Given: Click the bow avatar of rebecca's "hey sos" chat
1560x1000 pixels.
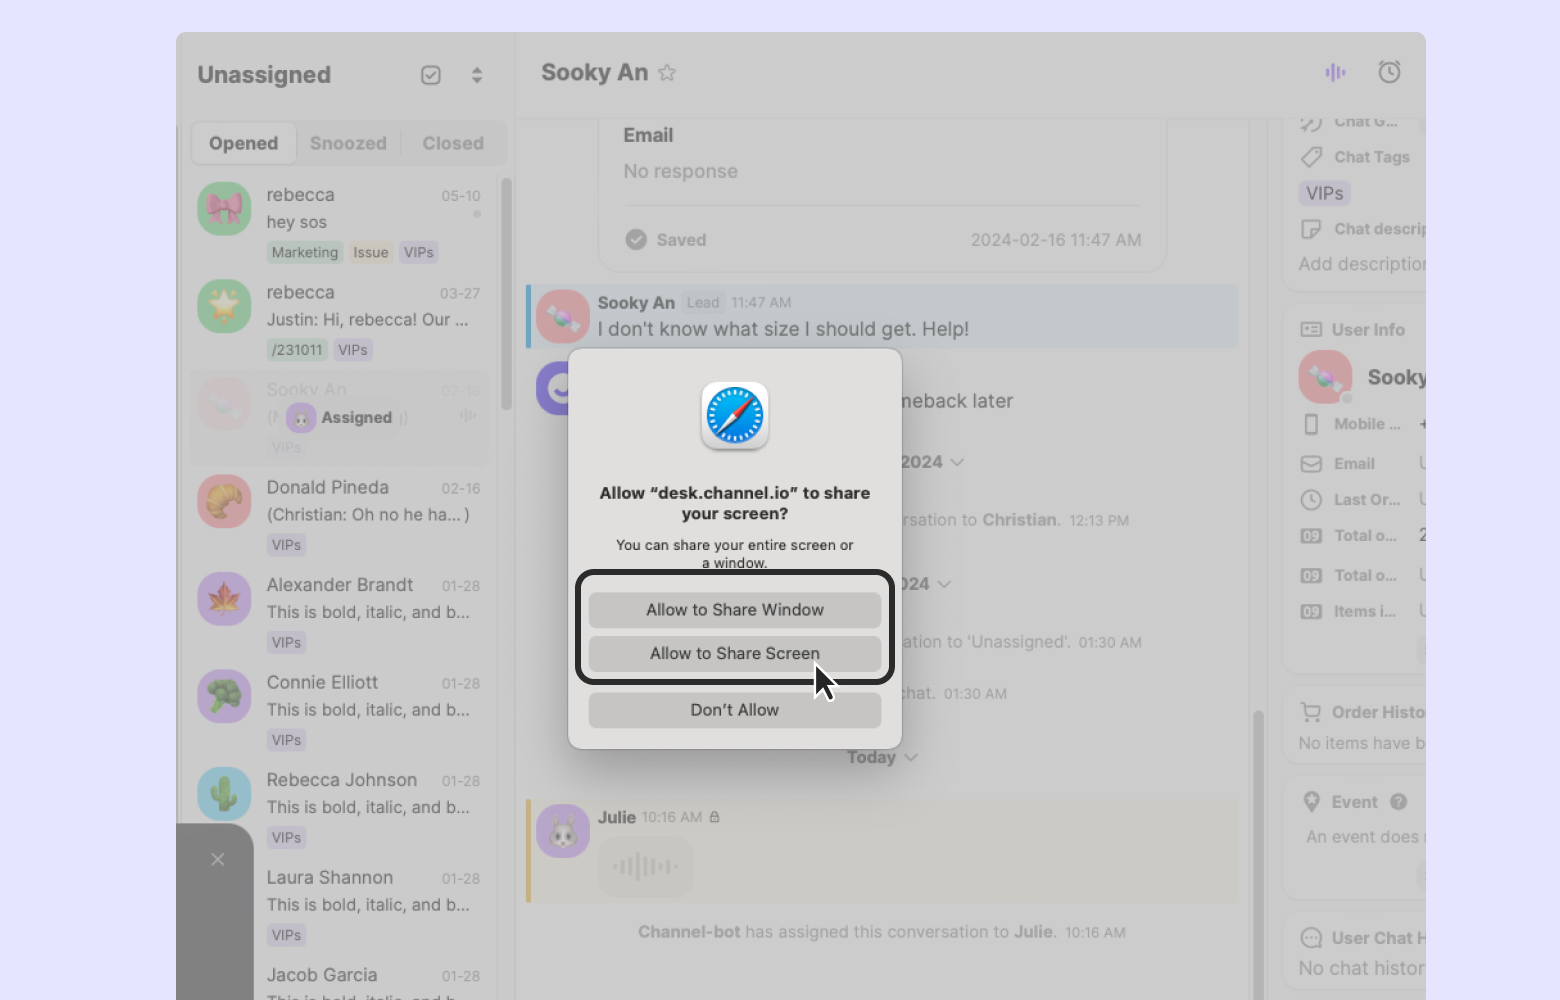Looking at the screenshot, I should [x=224, y=209].
